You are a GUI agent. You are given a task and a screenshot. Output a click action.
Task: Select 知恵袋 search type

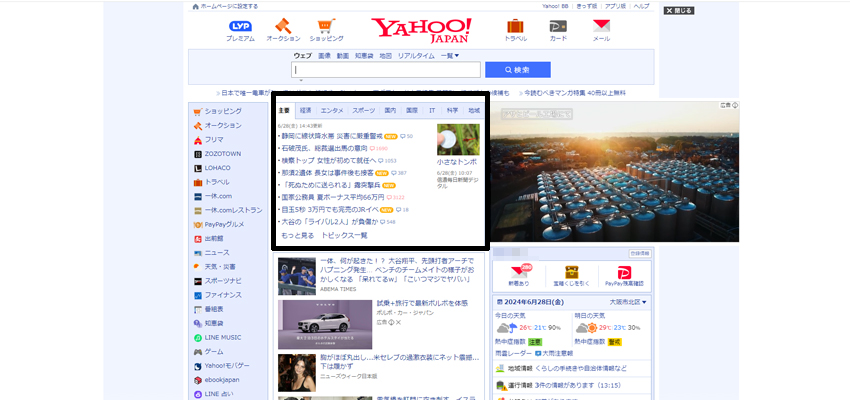[364, 55]
